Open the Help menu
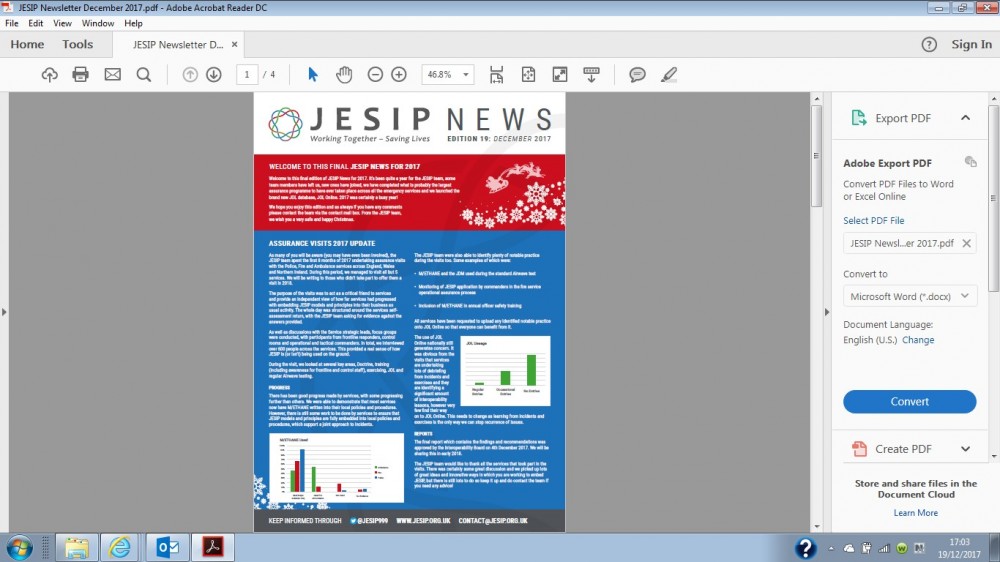The width and height of the screenshot is (1000, 562). coord(133,24)
